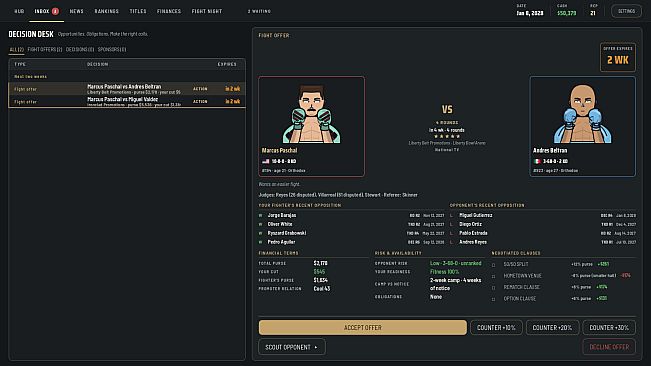Select the Marcus Paschal vs Andres Beltran offer

tap(127, 89)
